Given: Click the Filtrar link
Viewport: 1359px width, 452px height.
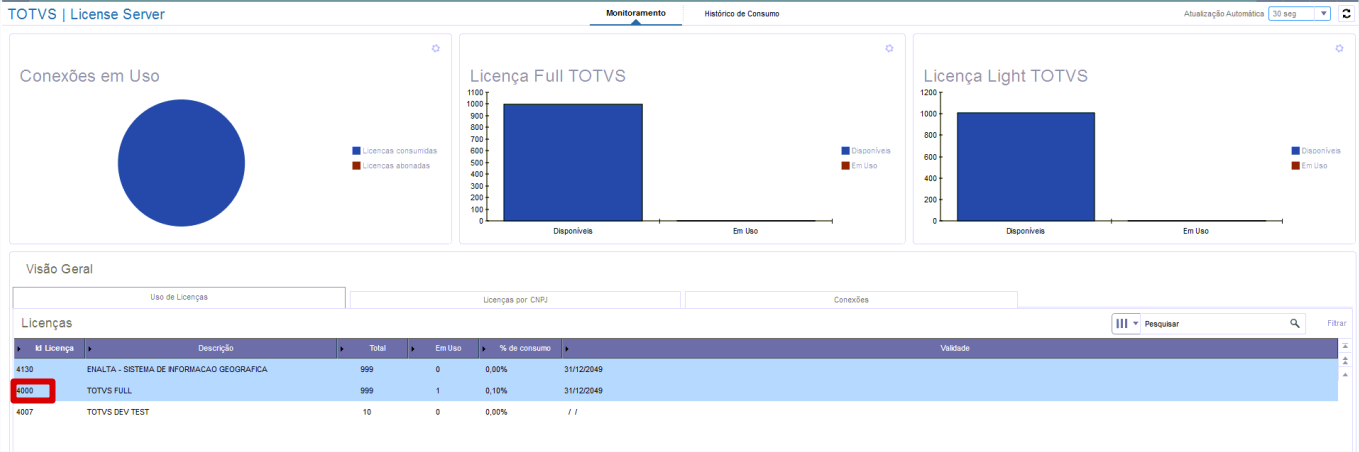Looking at the screenshot, I should point(1337,324).
